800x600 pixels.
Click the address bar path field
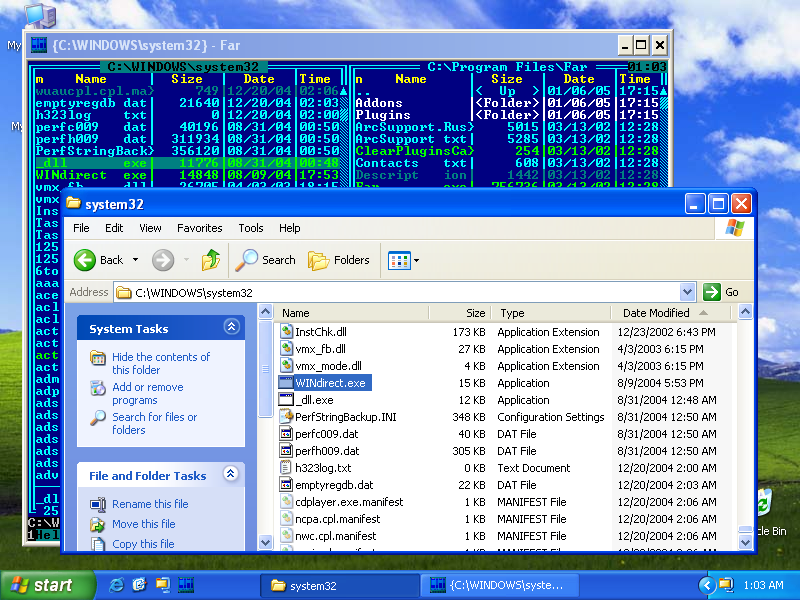tap(397, 292)
